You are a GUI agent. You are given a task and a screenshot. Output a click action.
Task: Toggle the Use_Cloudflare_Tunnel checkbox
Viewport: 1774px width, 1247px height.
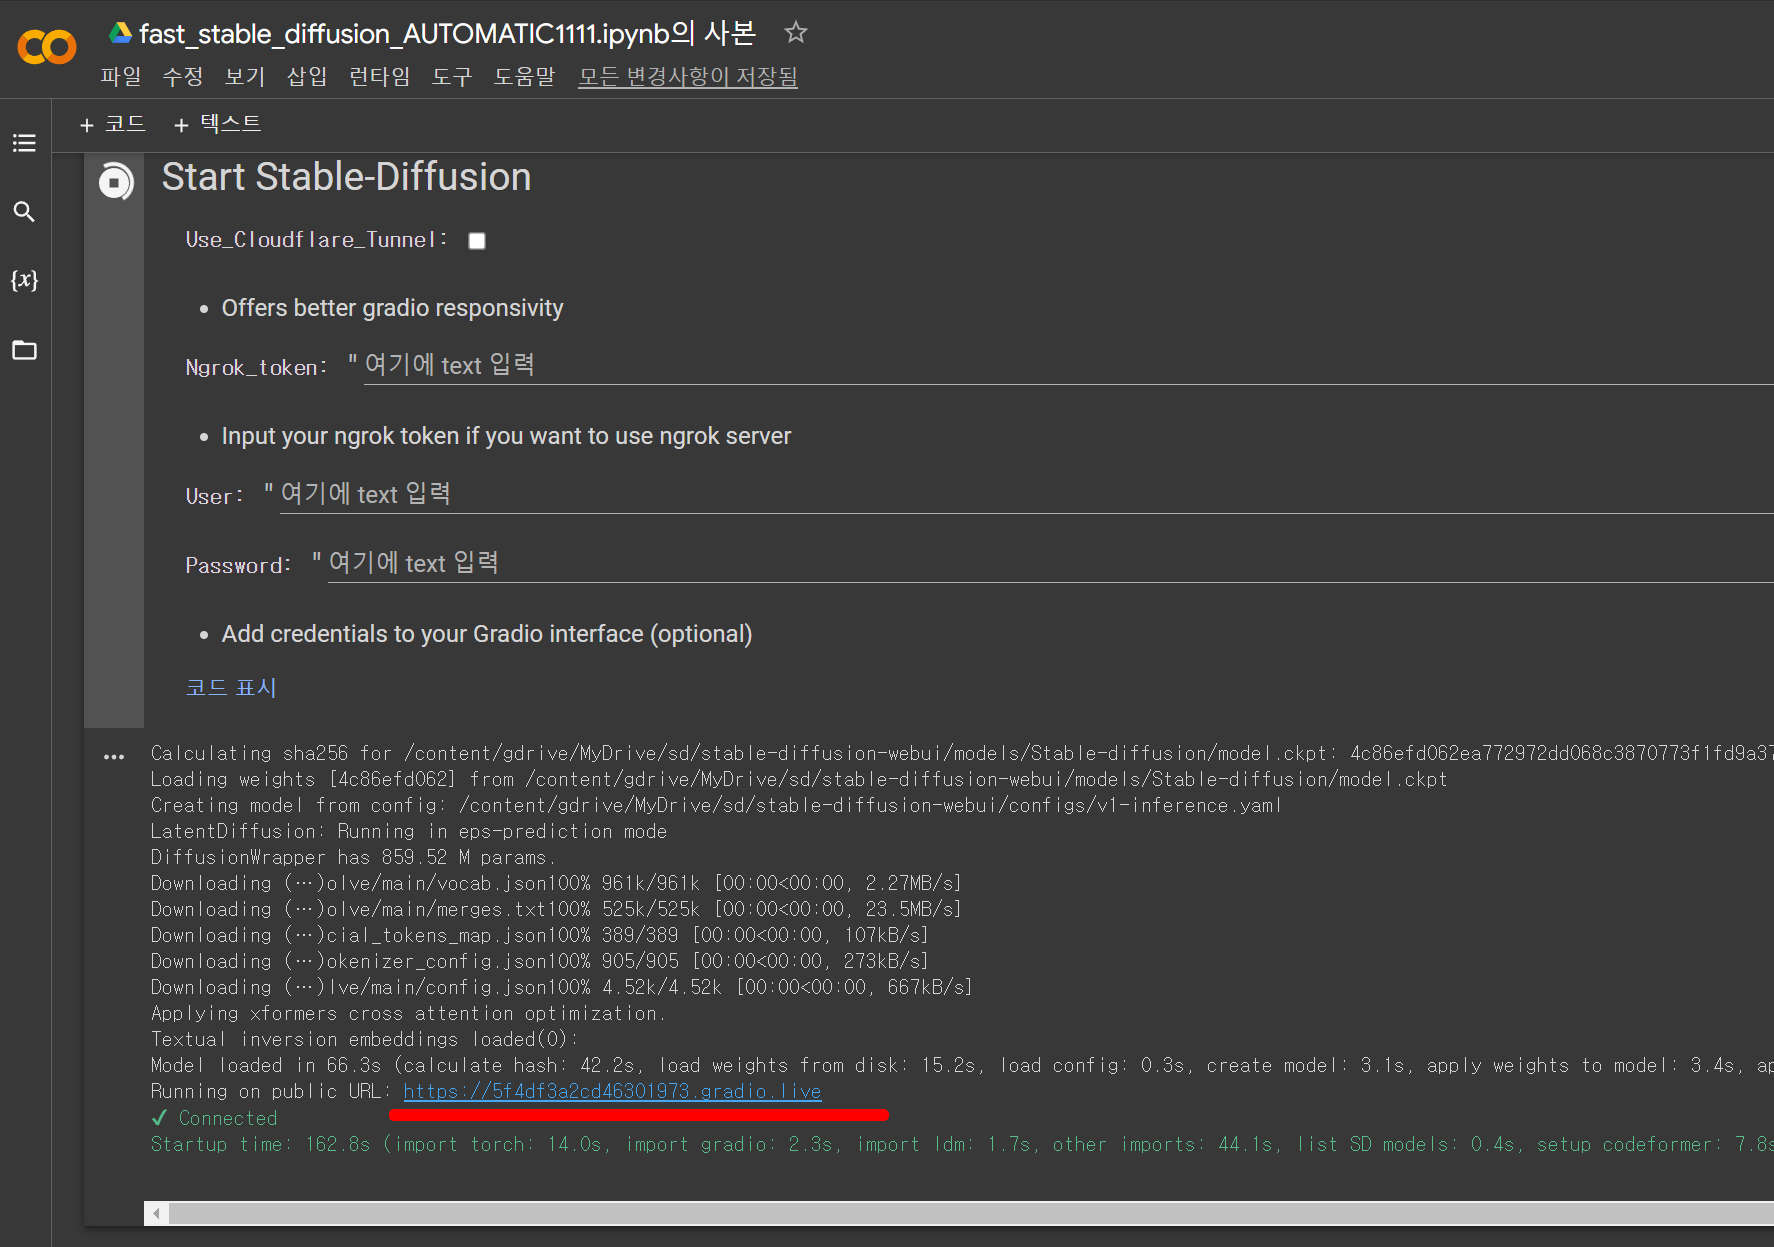pyautogui.click(x=477, y=241)
